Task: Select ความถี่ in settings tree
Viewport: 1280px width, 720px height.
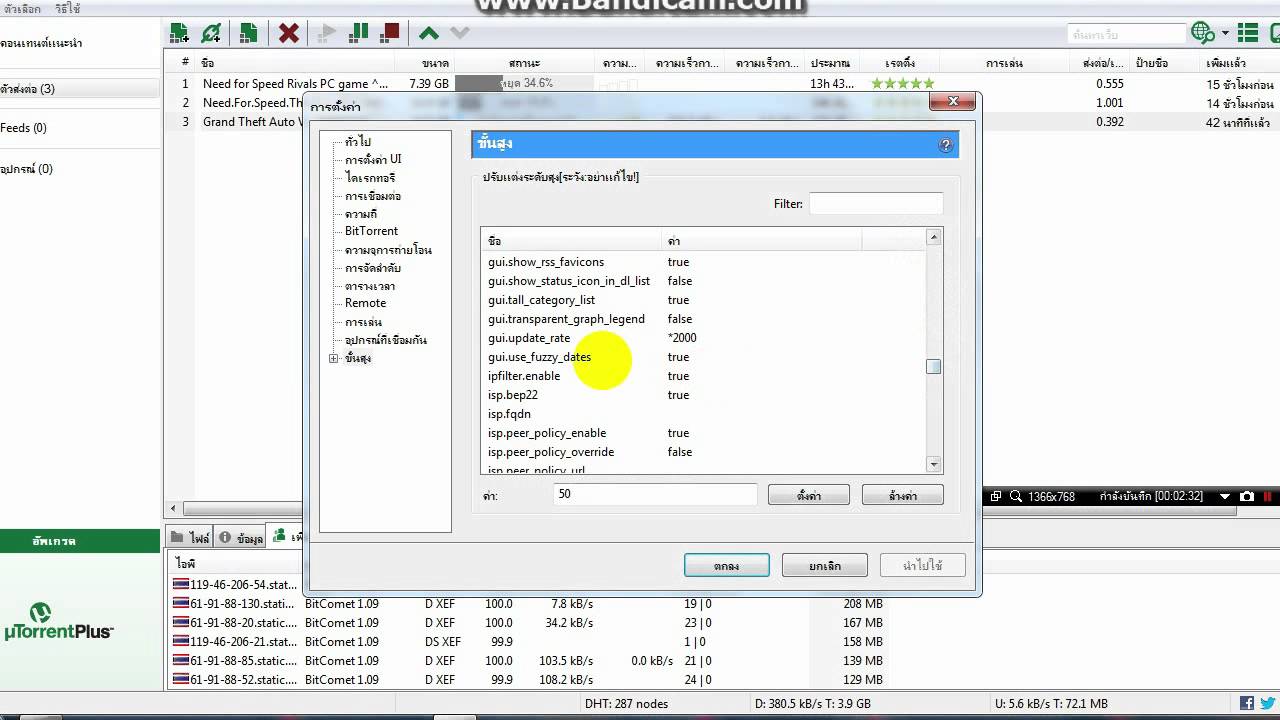Action: click(x=361, y=214)
